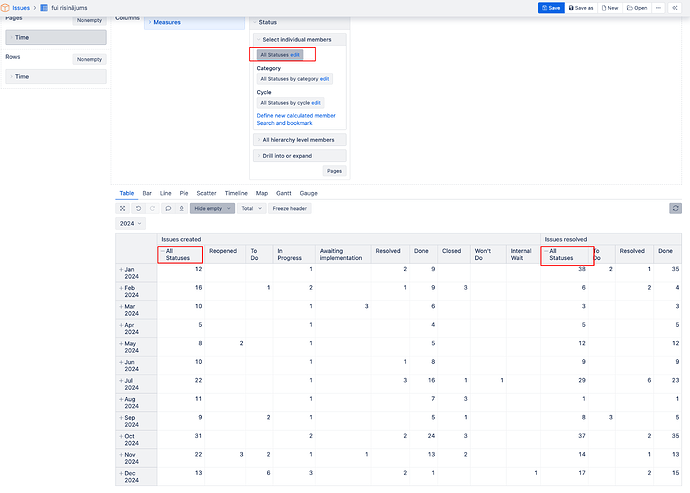Click the refresh icon right of table toolbar
This screenshot has height=493, width=690.
(675, 208)
